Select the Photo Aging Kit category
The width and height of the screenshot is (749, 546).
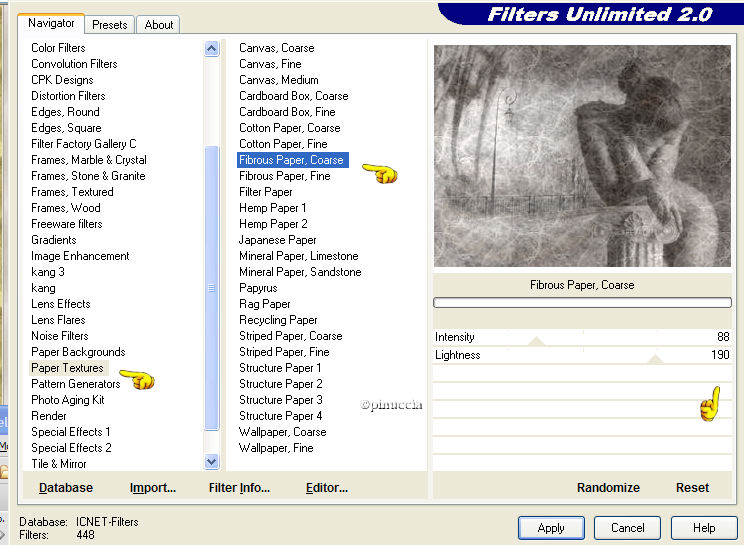pyautogui.click(x=68, y=400)
